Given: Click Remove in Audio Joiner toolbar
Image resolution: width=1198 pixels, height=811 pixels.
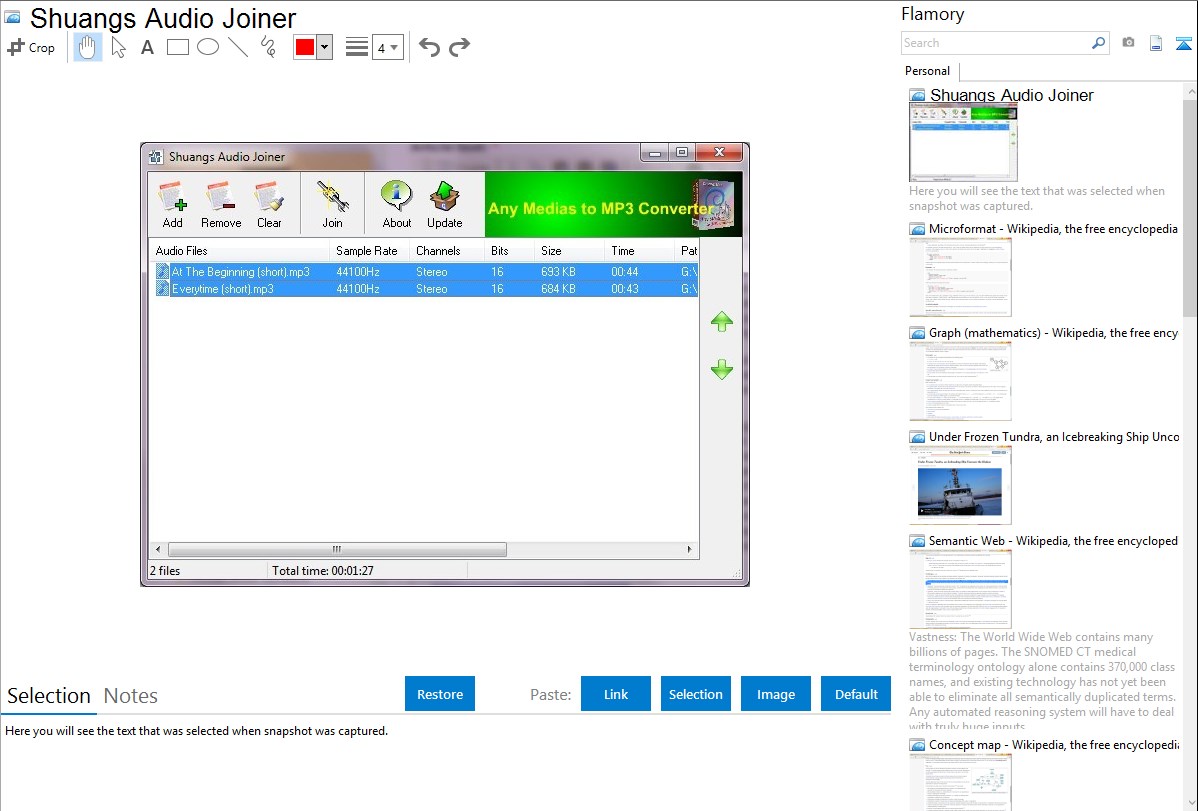Looking at the screenshot, I should (x=221, y=204).
